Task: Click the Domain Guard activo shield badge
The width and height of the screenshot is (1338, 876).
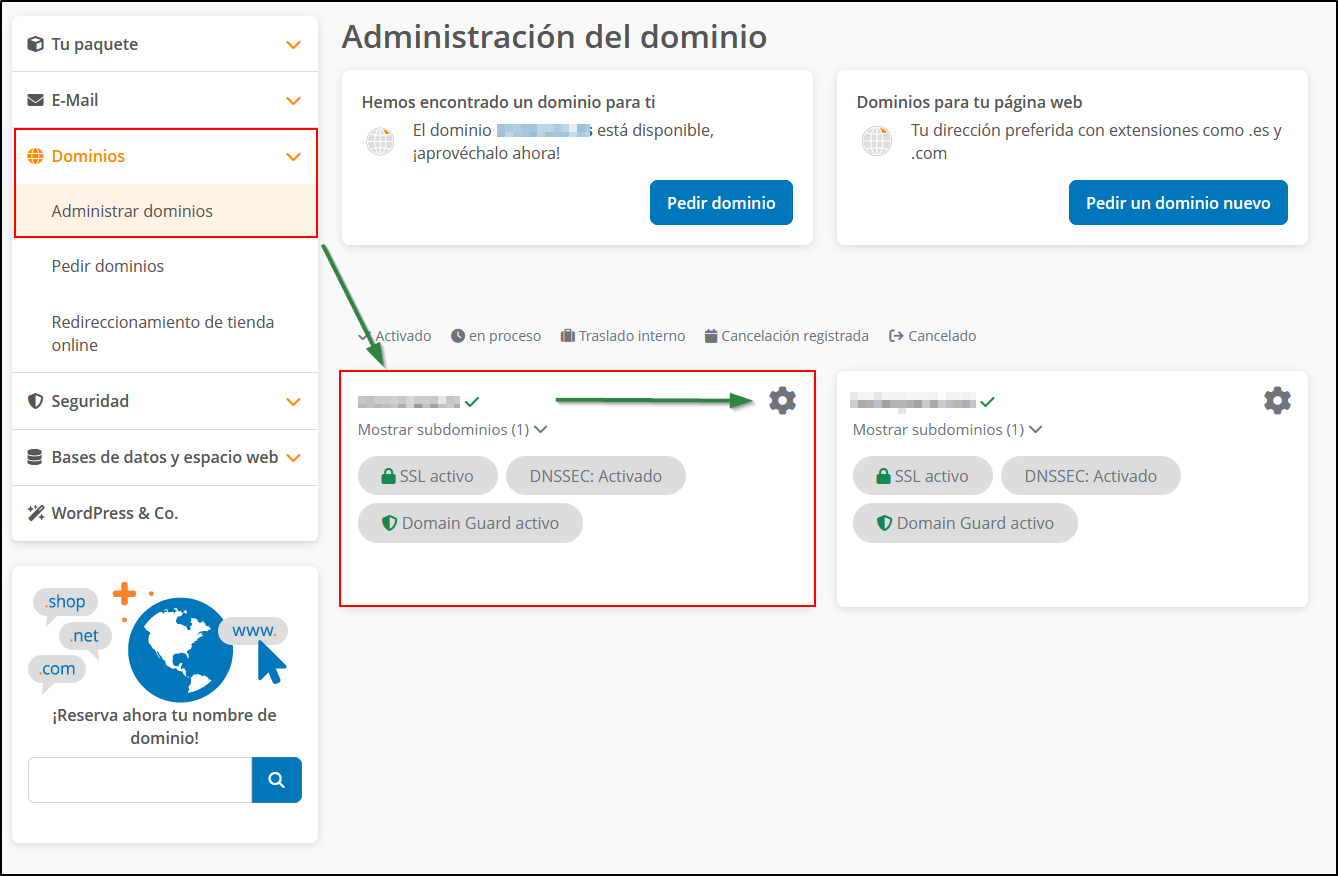Action: coord(469,522)
